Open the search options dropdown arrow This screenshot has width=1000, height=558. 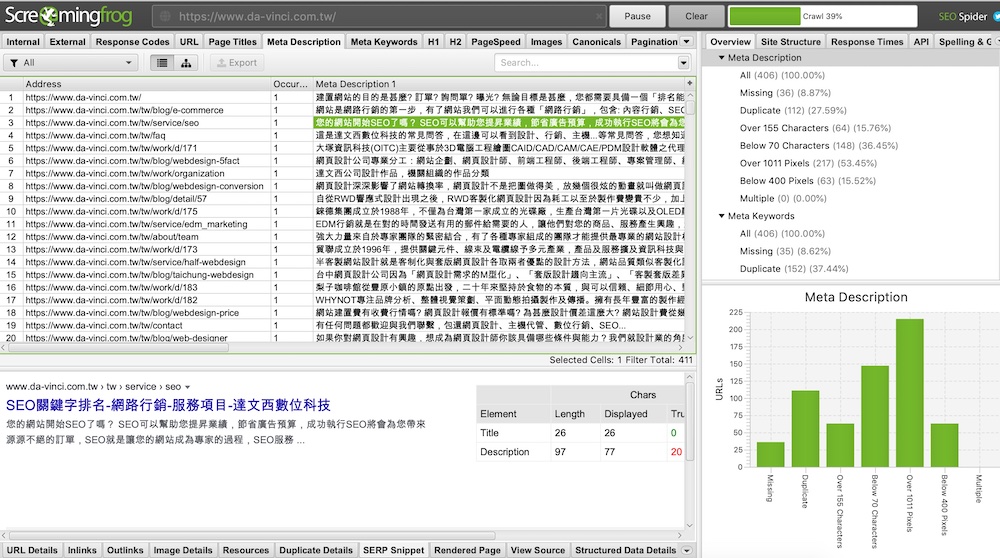[x=684, y=62]
